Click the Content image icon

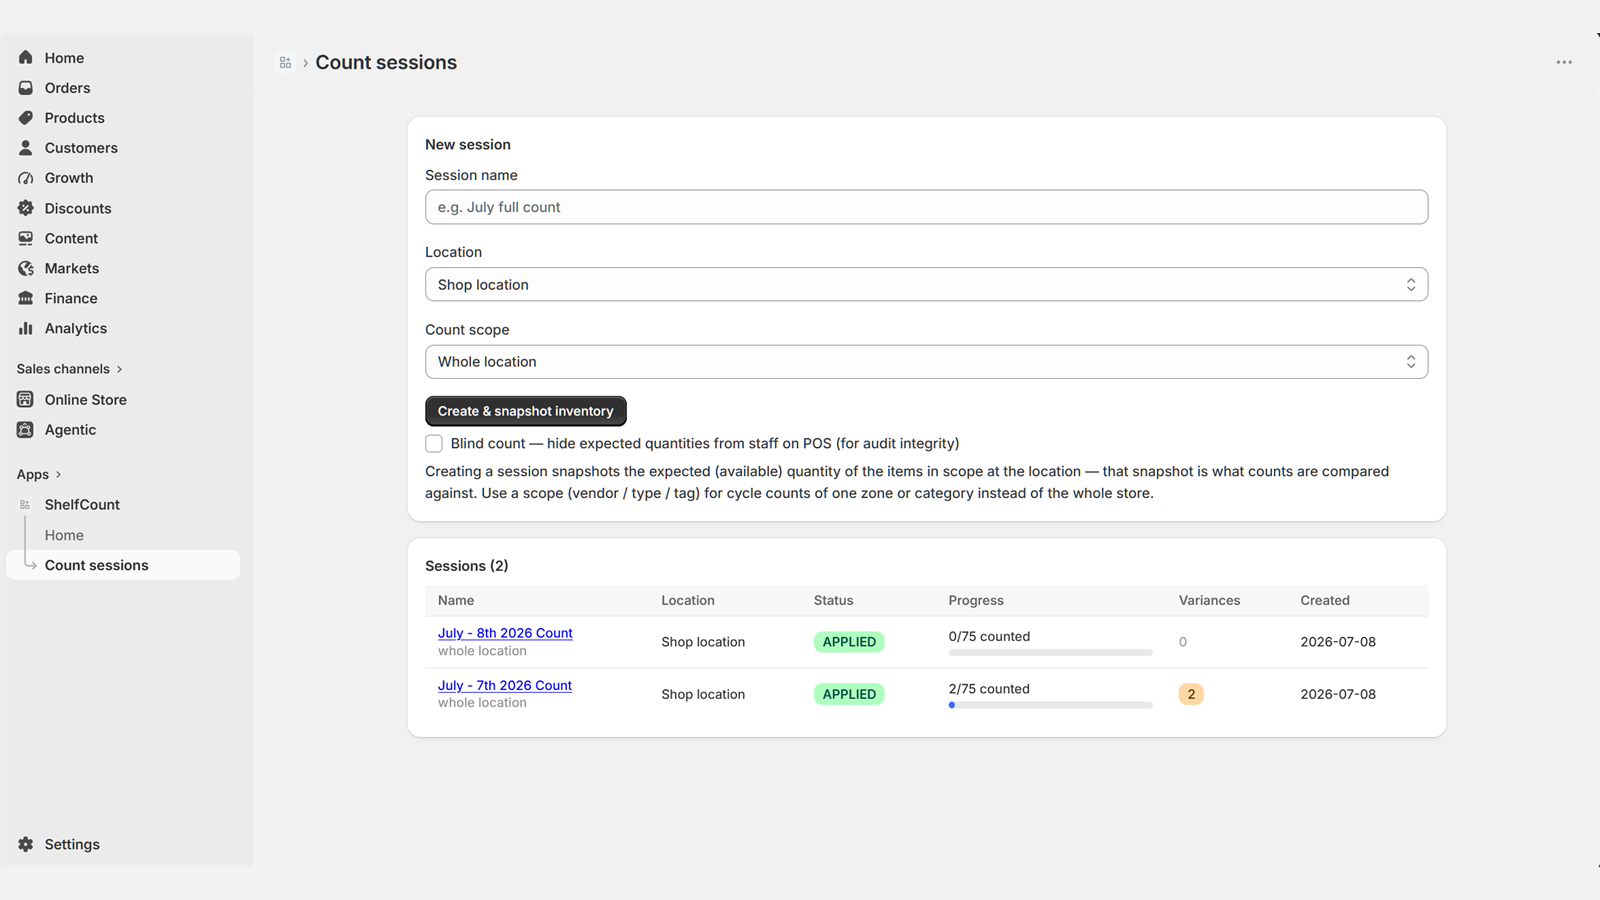pos(26,238)
